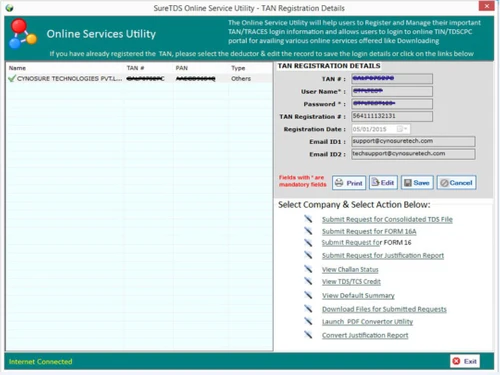Open Submit Request for FORM 16 link

[366, 243]
